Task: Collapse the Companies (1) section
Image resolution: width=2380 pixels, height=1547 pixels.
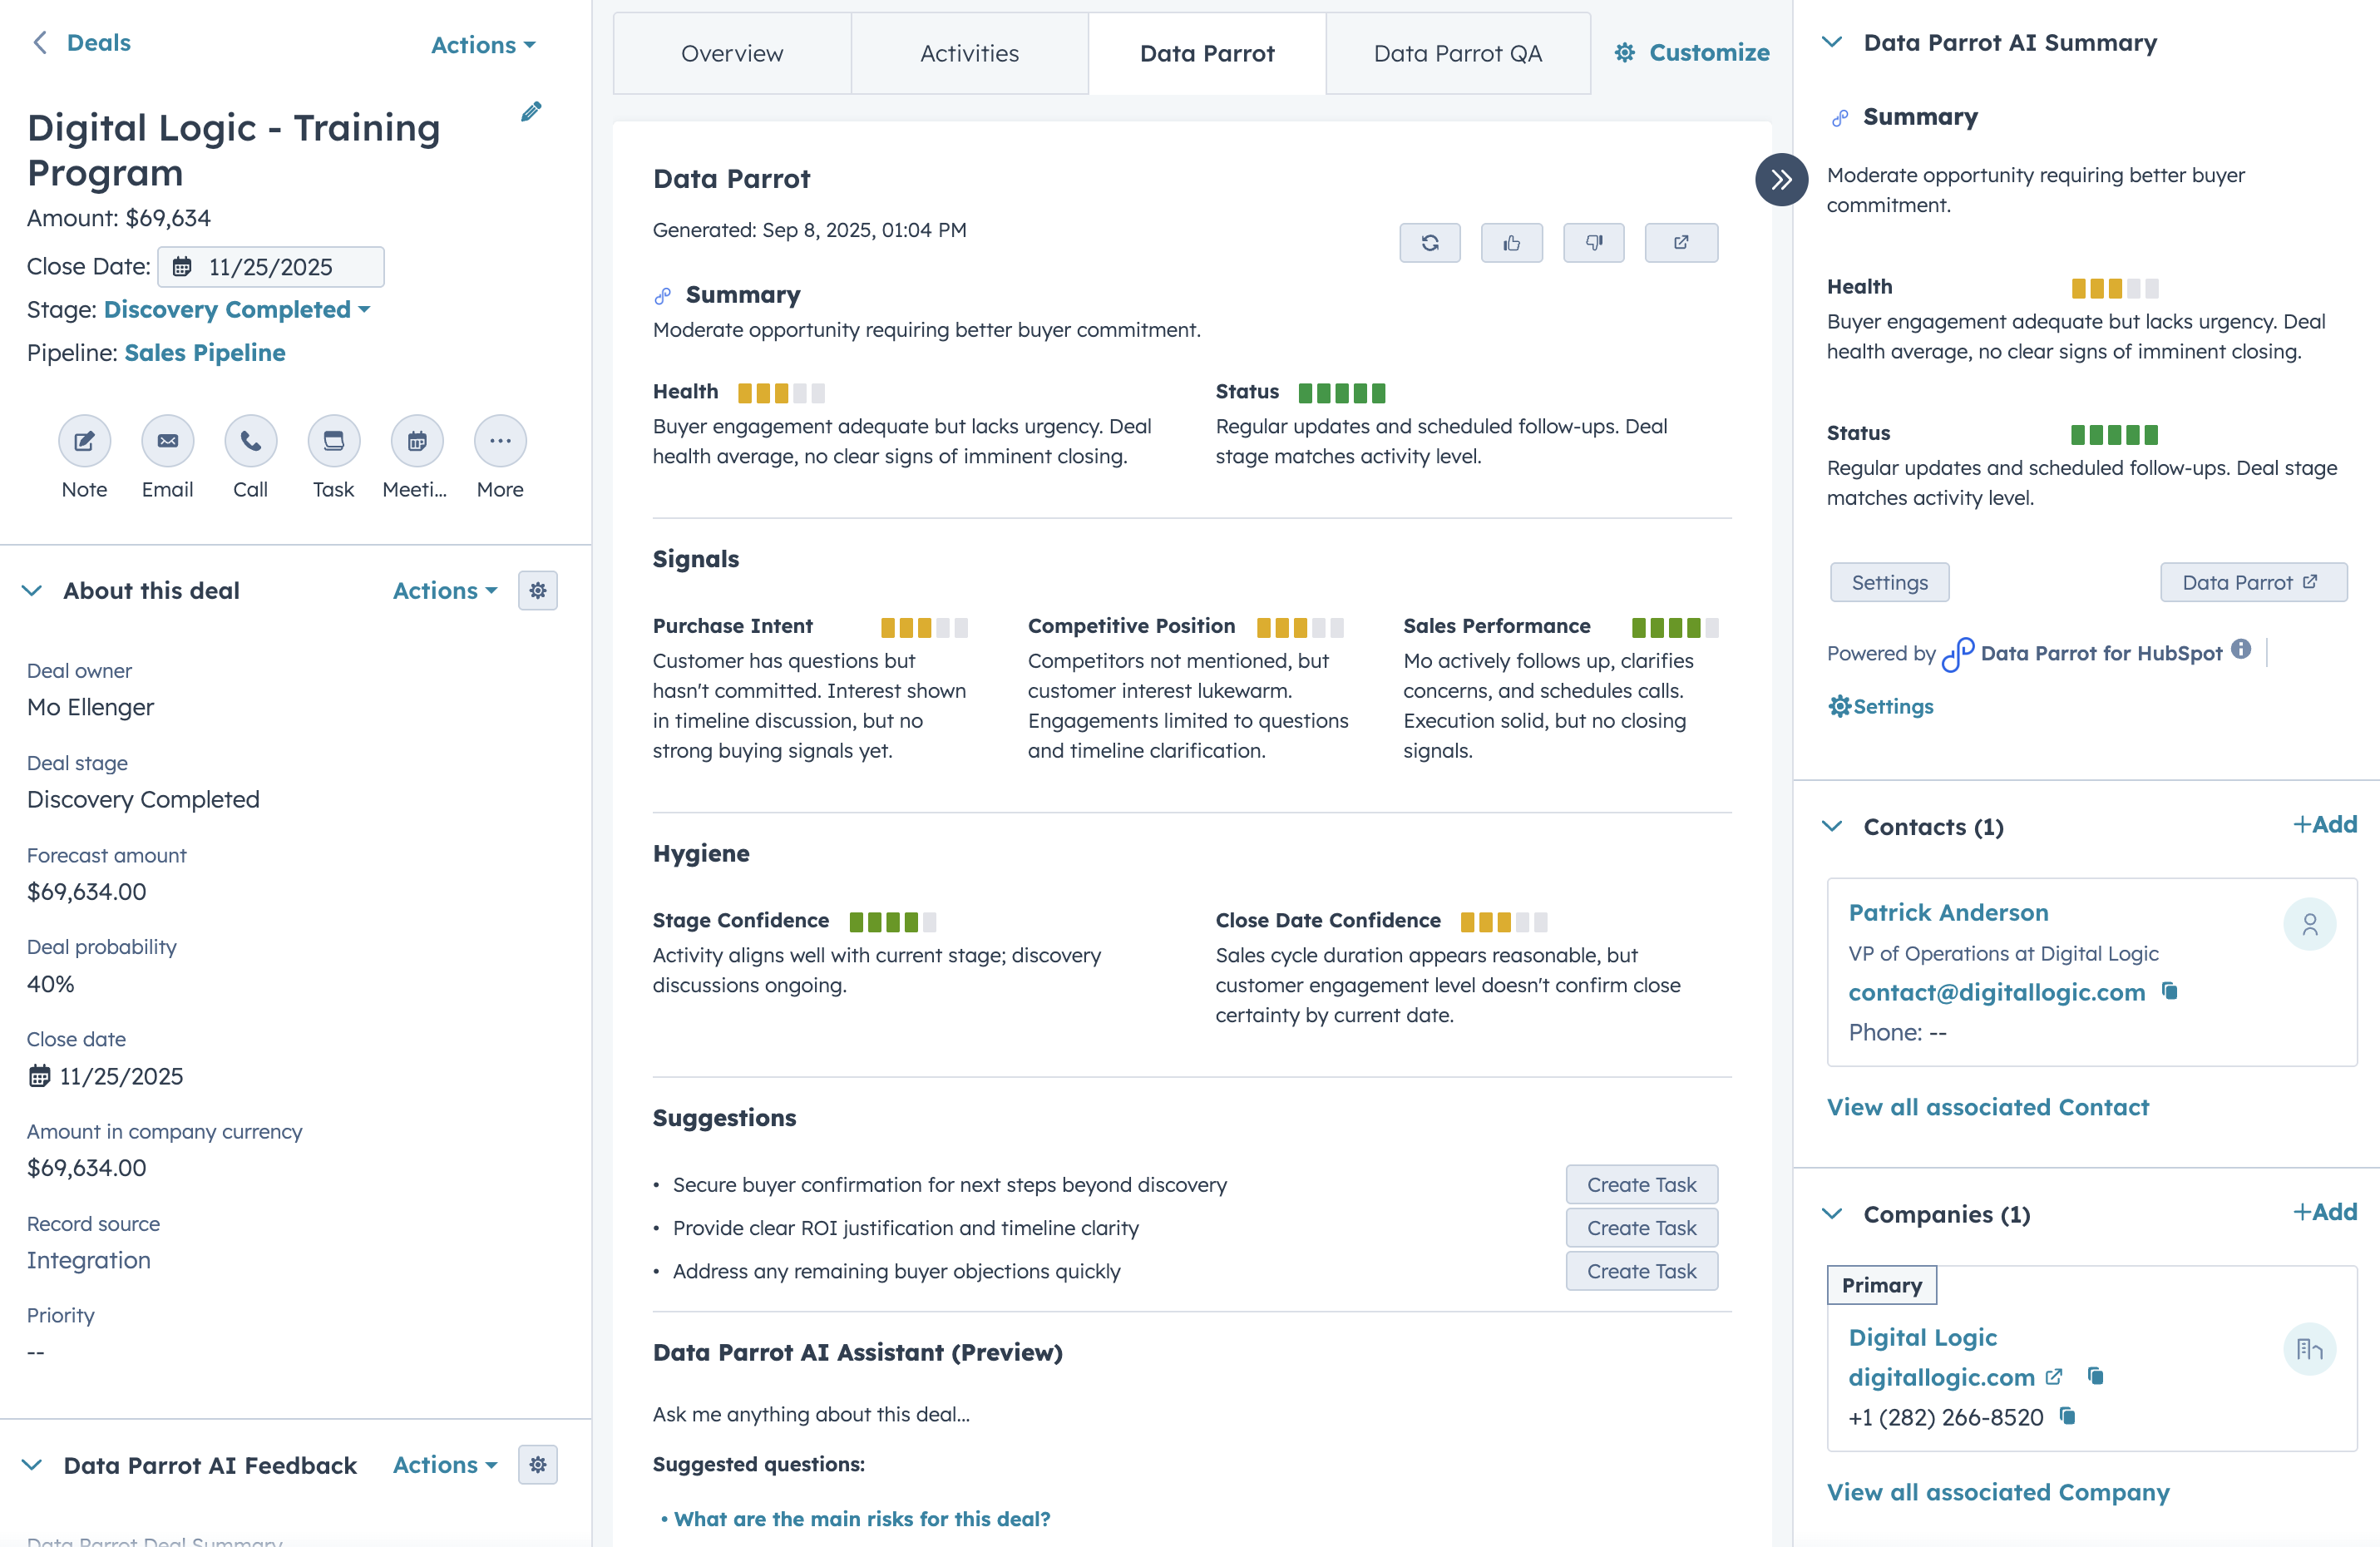Action: (x=1833, y=1214)
